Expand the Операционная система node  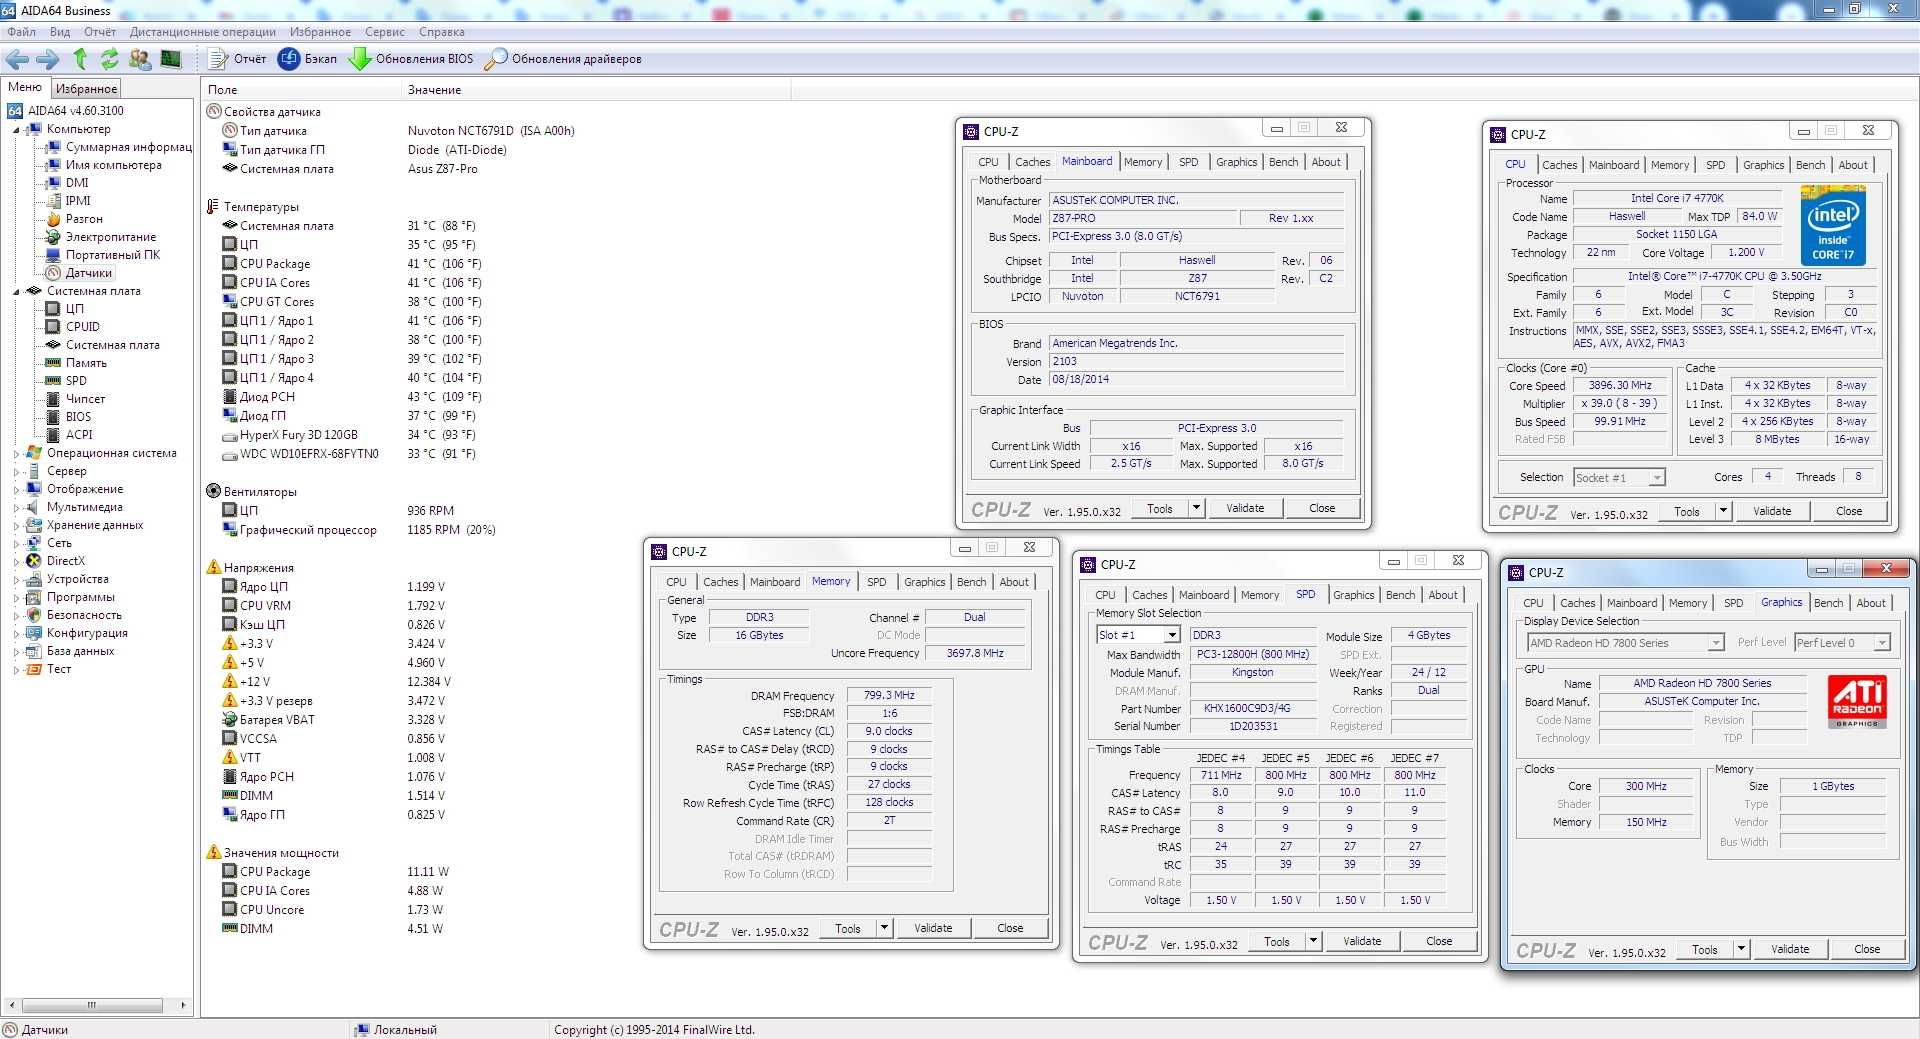[x=16, y=454]
